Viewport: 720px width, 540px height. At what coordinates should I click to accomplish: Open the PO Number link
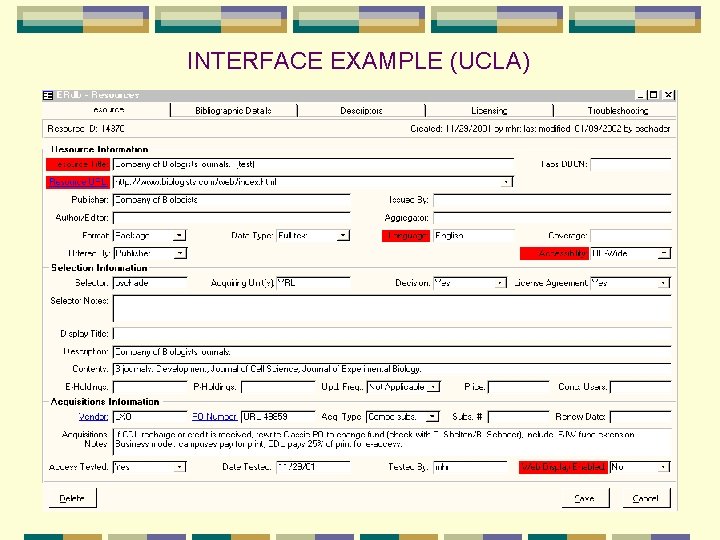point(214,417)
